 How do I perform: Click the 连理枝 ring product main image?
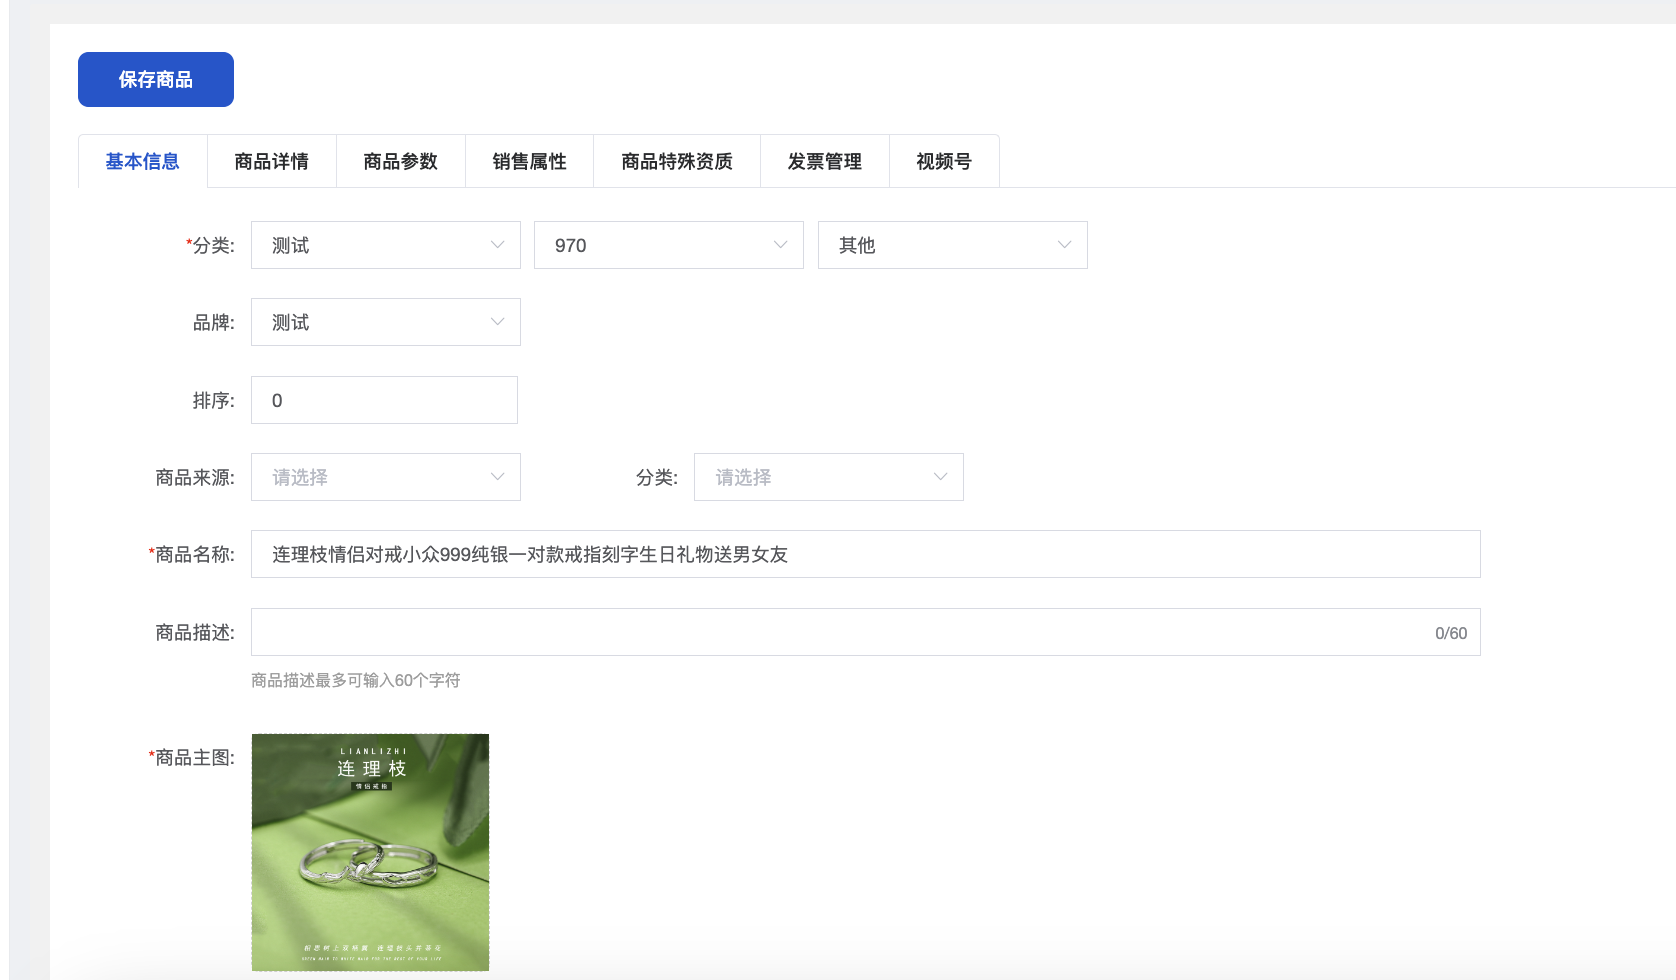point(370,852)
